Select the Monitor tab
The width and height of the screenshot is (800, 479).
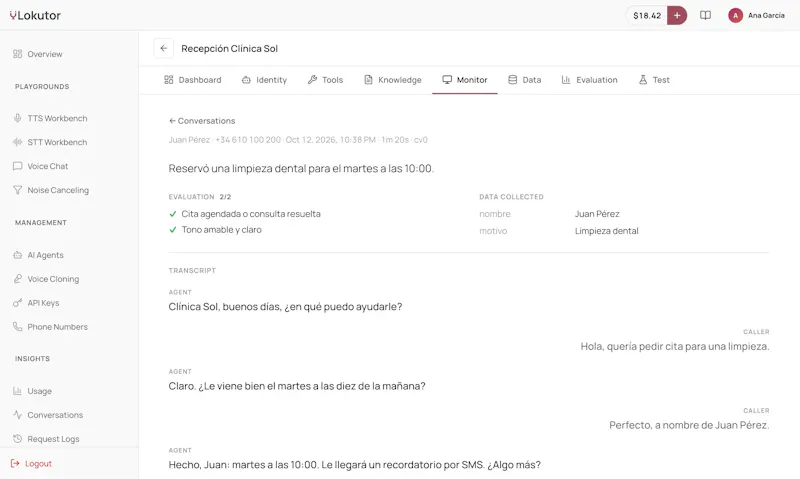click(465, 80)
